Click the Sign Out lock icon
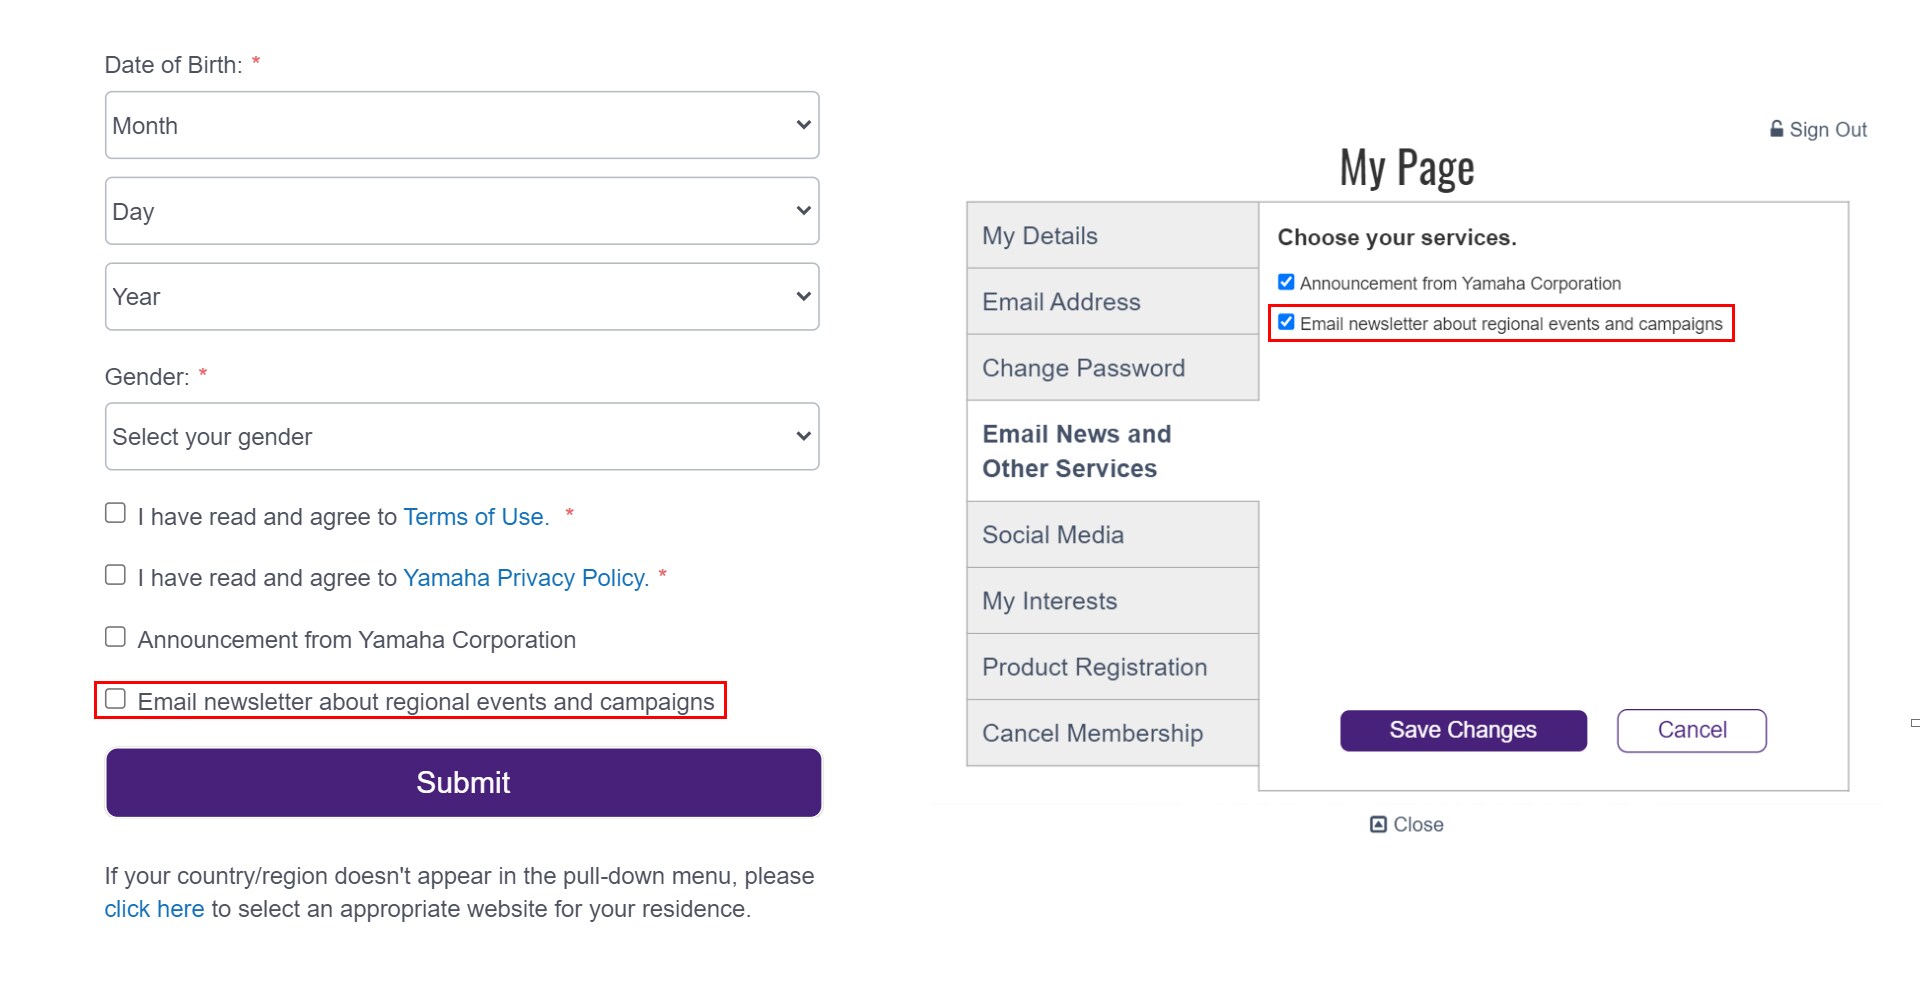This screenshot has width=1920, height=987. click(1776, 129)
